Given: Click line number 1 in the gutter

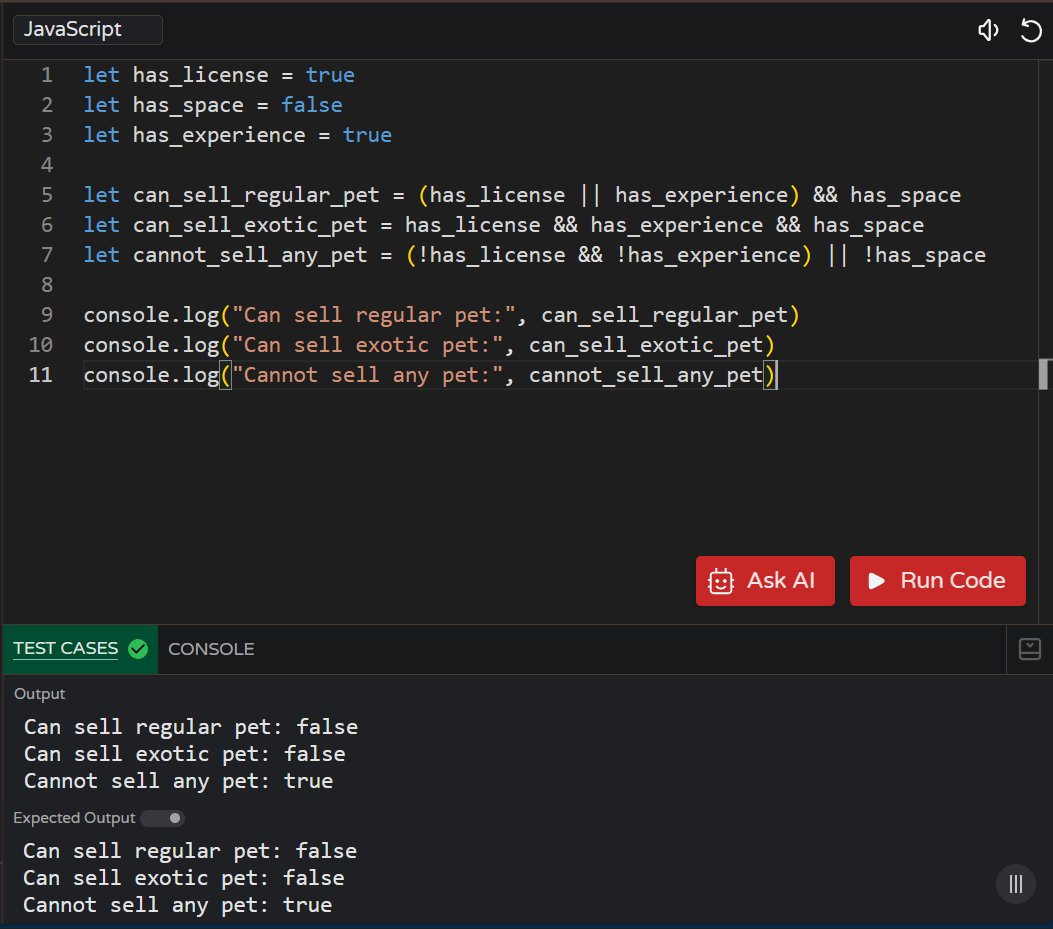Looking at the screenshot, I should click(47, 75).
